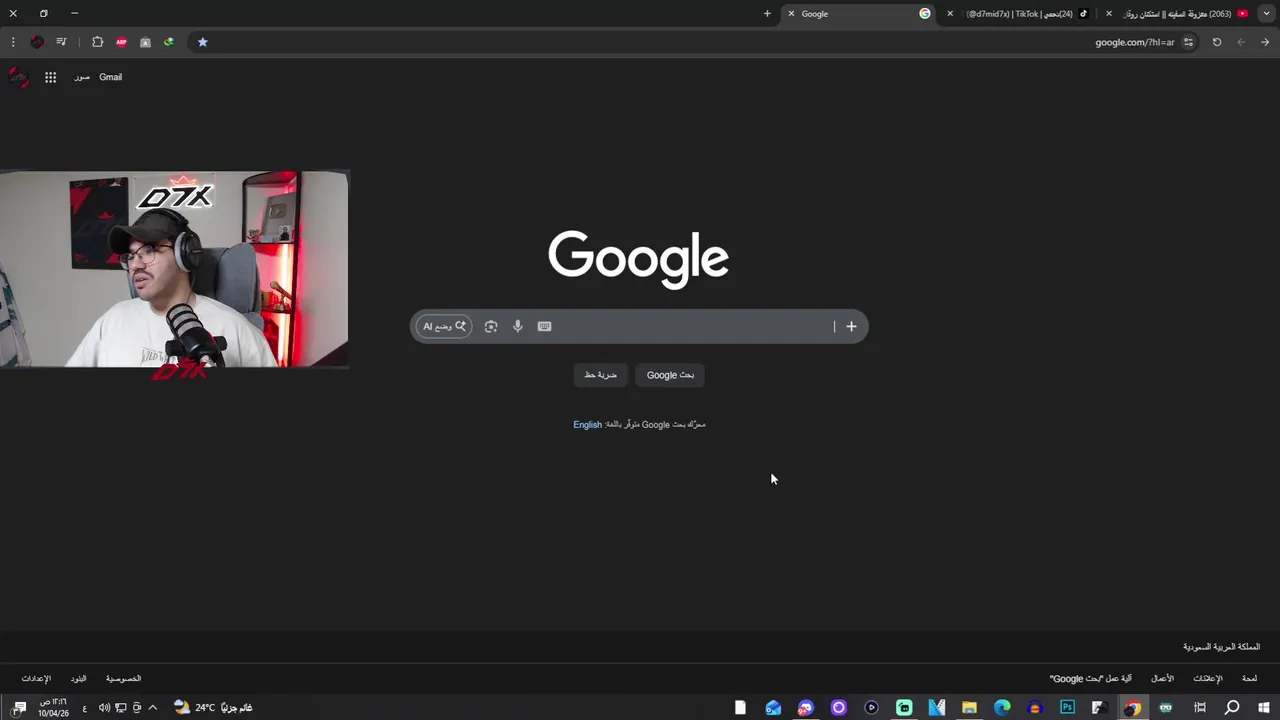Open البنود terms link in footer
This screenshot has height=720, width=1280.
(78, 679)
